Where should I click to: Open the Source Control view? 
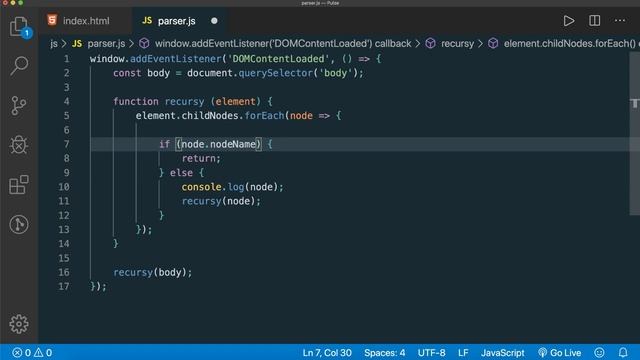pos(19,105)
